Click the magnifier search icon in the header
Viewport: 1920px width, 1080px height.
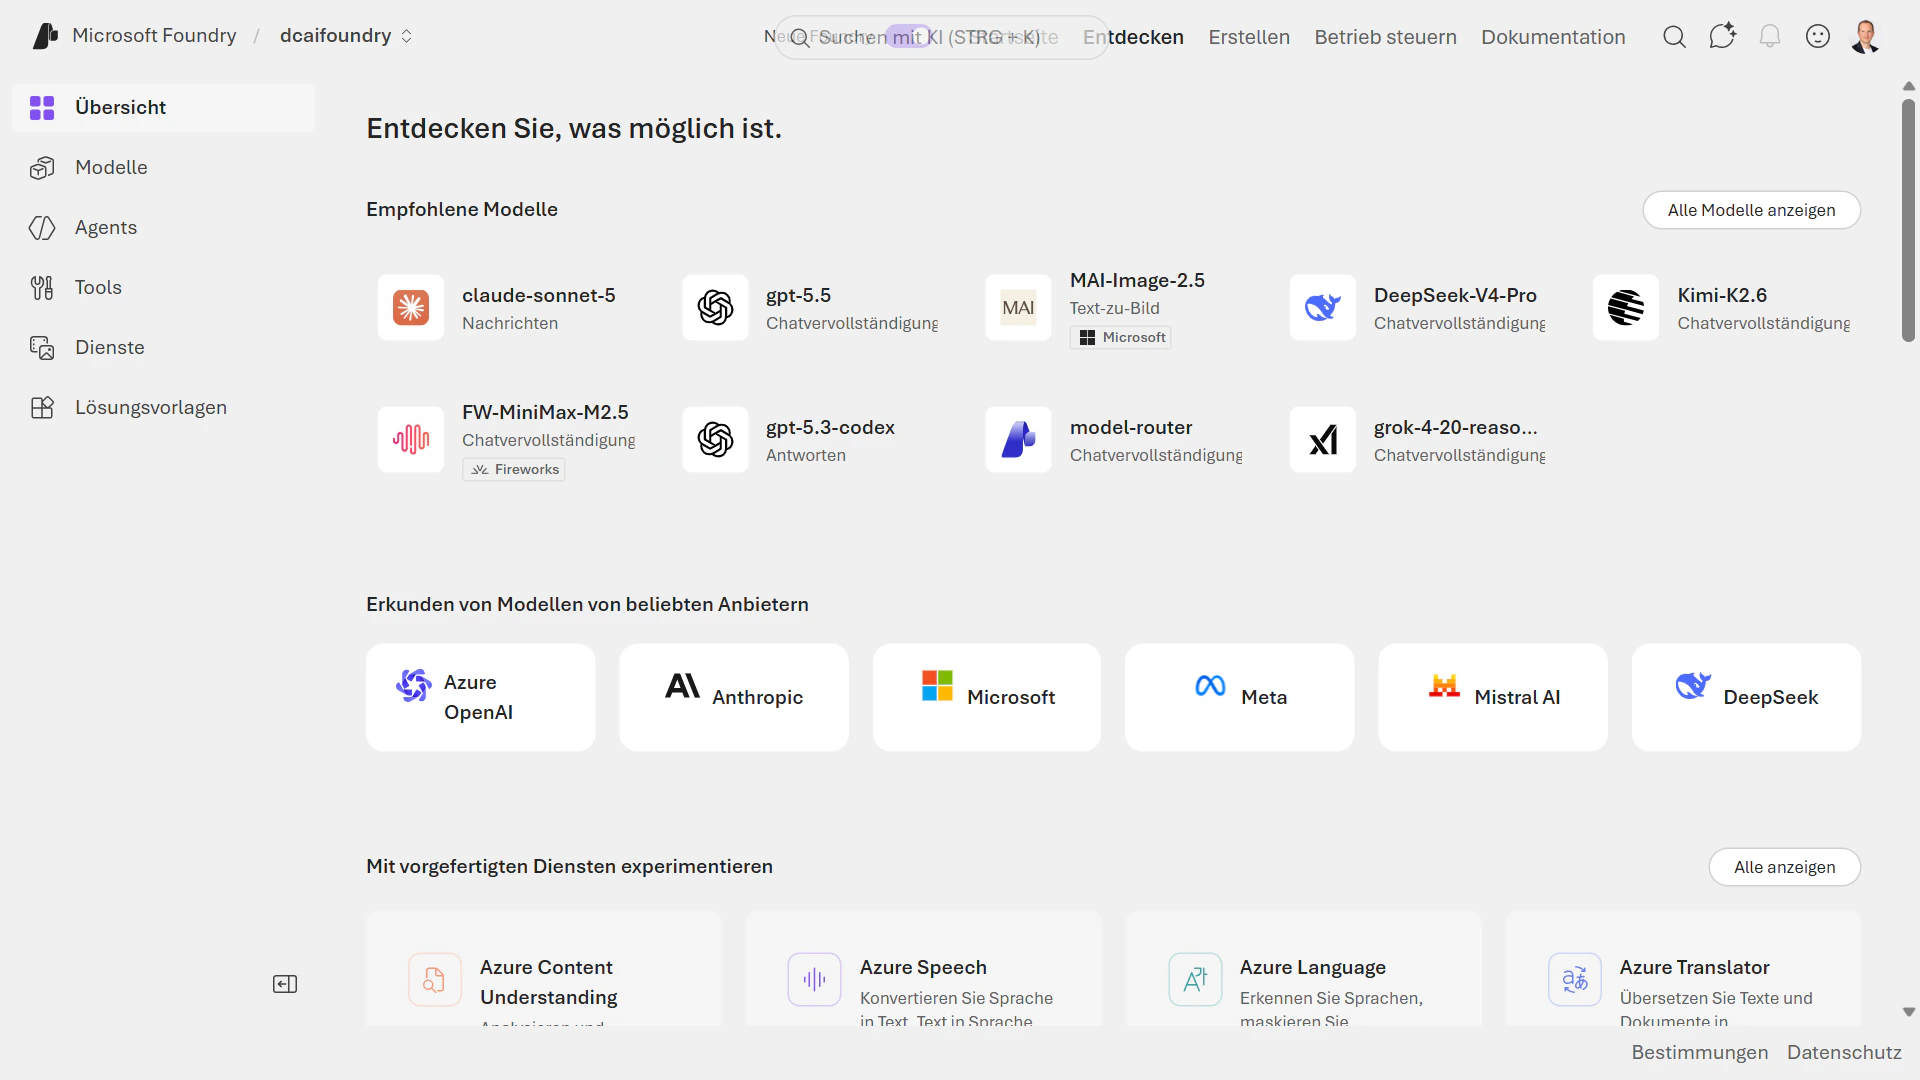(1674, 37)
